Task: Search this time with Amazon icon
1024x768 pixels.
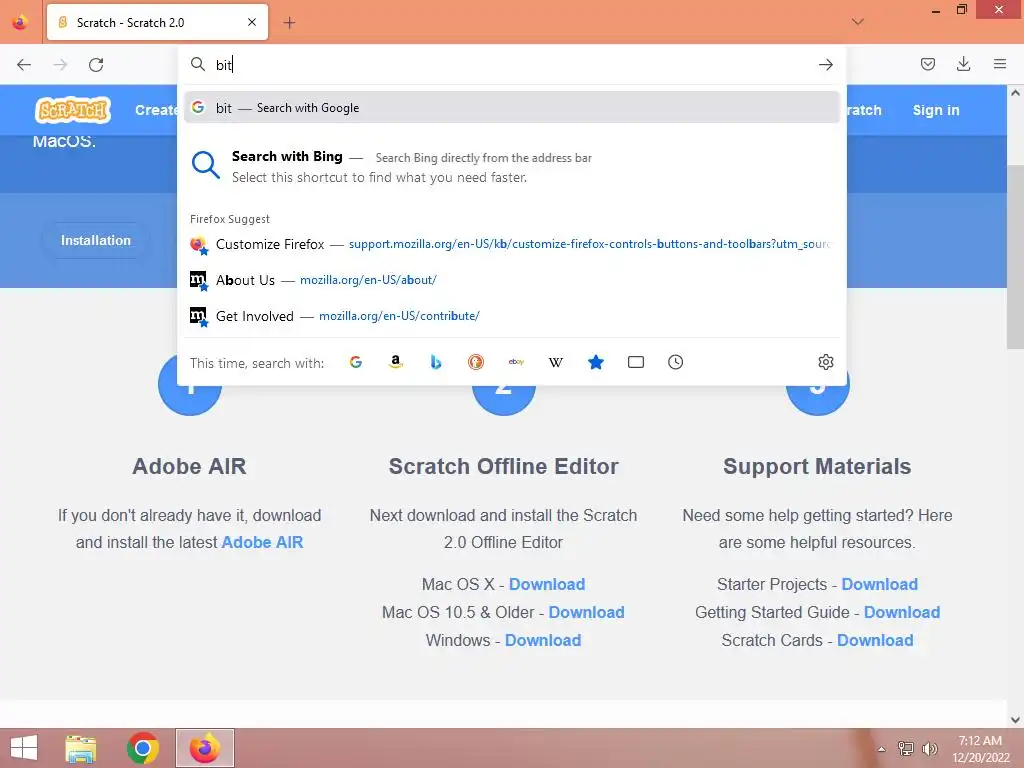Action: pyautogui.click(x=396, y=362)
